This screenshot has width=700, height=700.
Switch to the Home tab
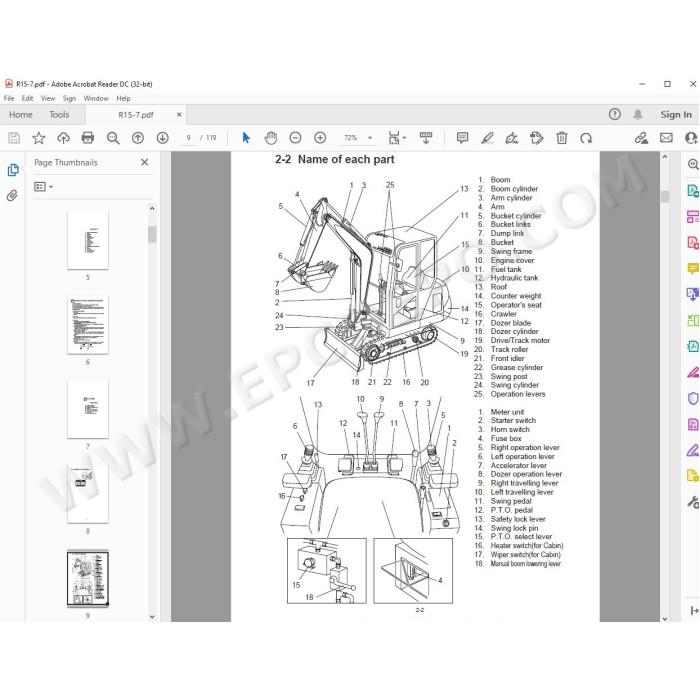tap(21, 115)
